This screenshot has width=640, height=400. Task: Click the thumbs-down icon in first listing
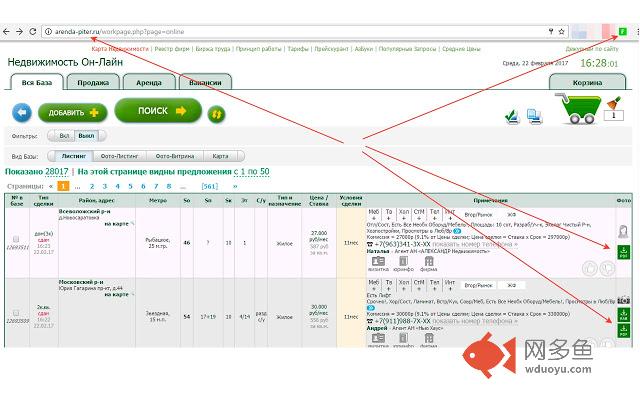tap(607, 267)
